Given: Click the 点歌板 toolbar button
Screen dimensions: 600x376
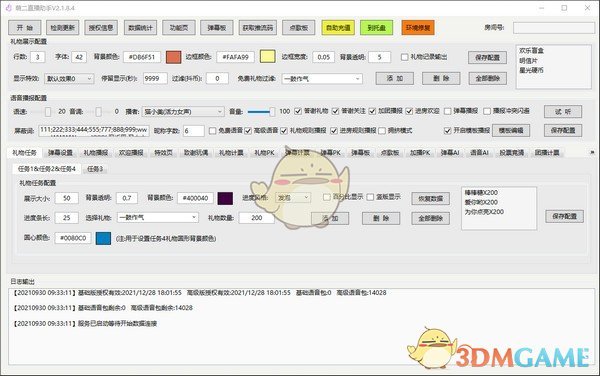Looking at the screenshot, I should 299,28.
